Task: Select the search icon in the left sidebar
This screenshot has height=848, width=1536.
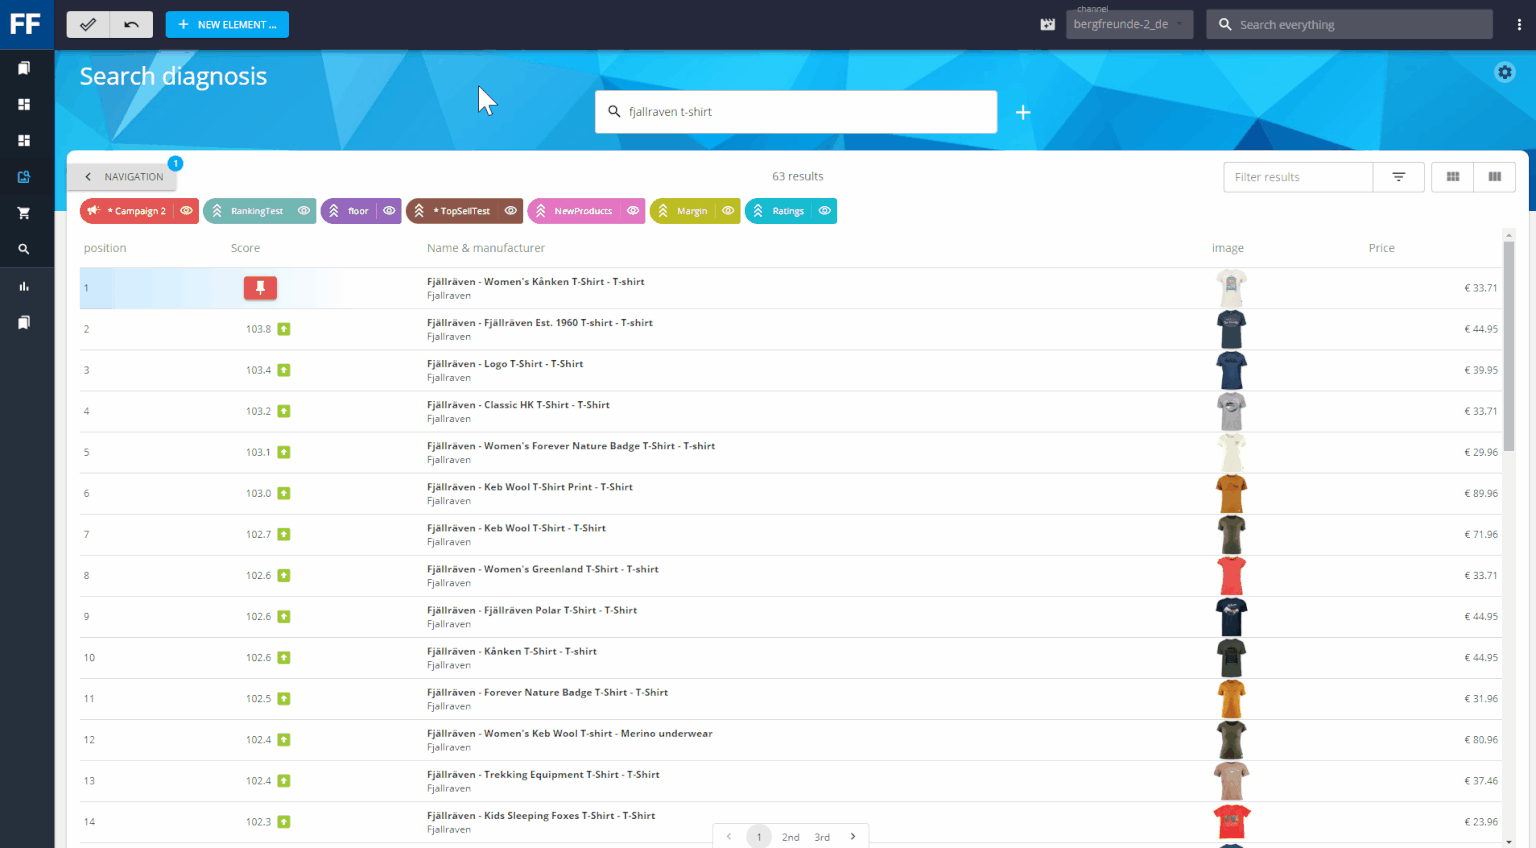Action: [x=26, y=248]
